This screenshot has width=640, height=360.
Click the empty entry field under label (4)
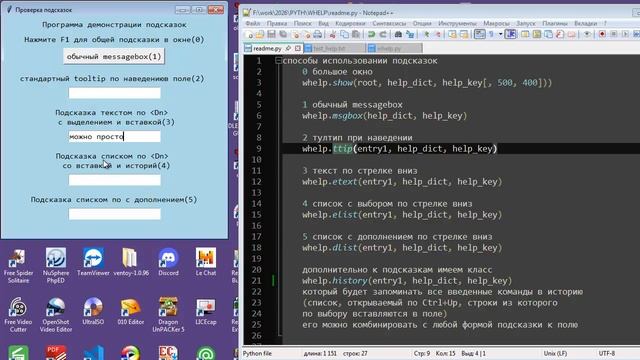(114, 180)
